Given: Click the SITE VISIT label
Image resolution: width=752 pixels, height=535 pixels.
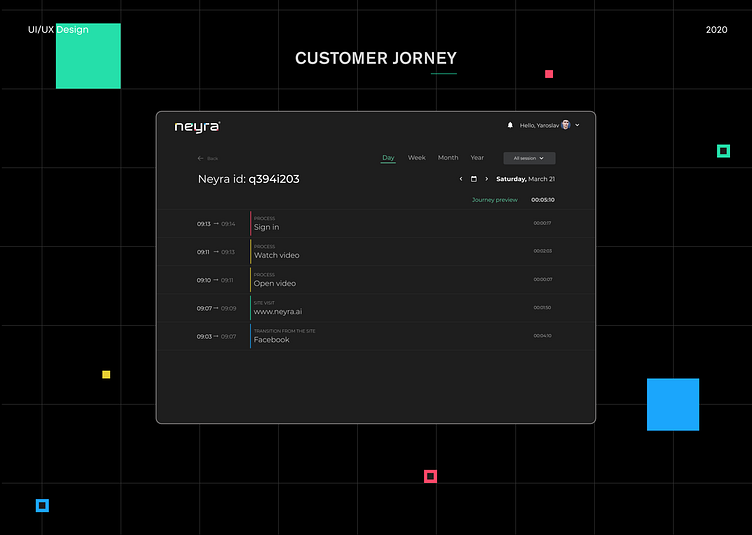Looking at the screenshot, I should 264,303.
